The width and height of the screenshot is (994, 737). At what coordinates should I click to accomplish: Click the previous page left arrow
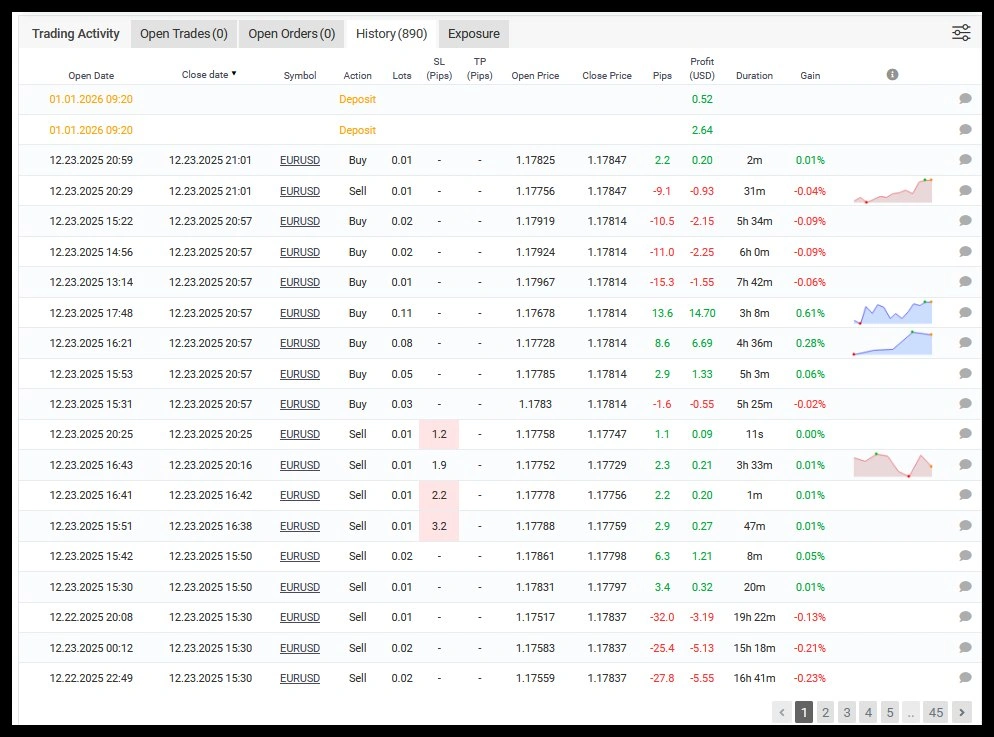pos(782,712)
